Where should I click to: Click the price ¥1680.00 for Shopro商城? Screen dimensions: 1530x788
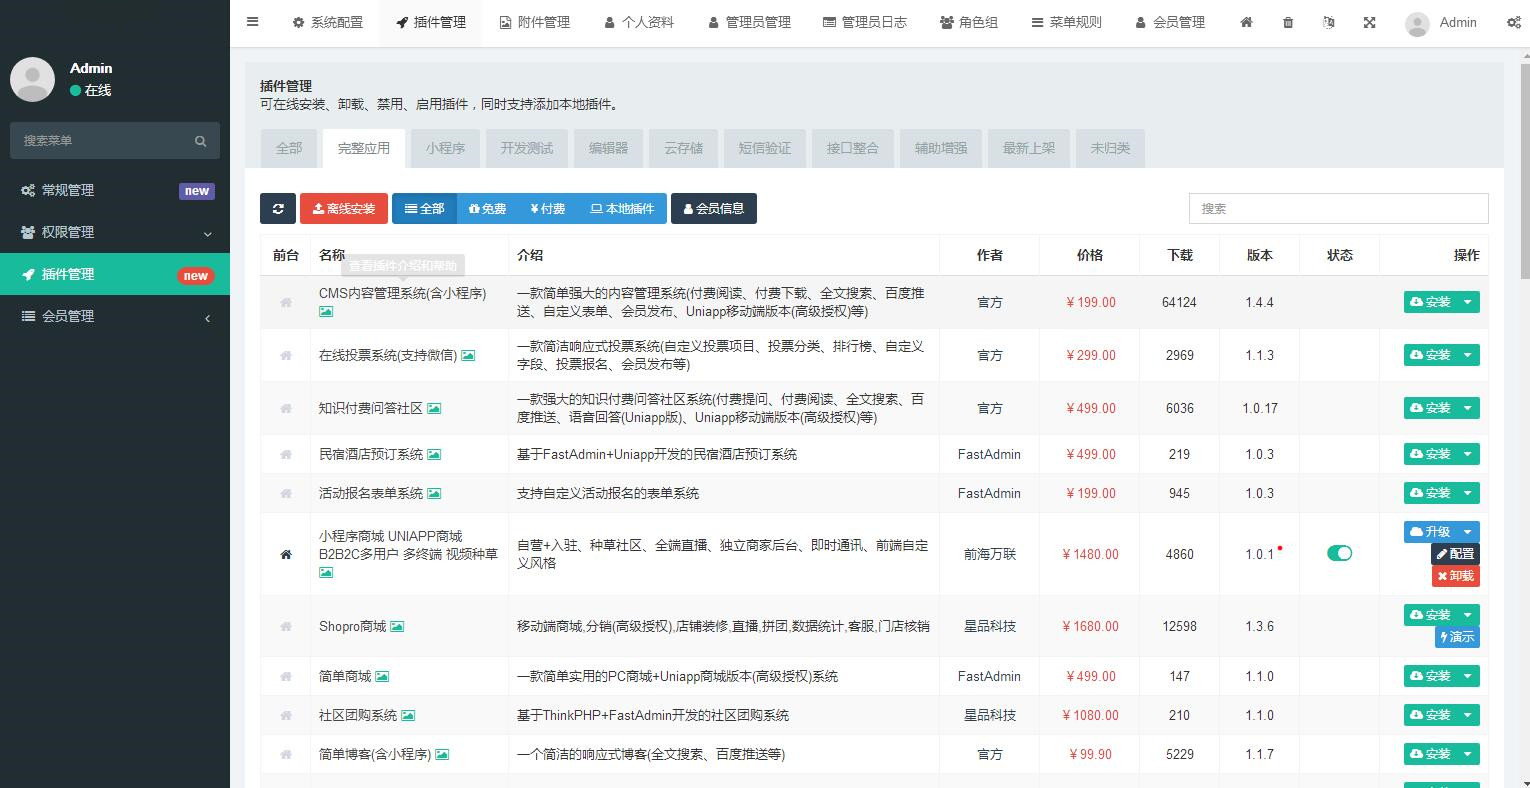[x=1090, y=626]
